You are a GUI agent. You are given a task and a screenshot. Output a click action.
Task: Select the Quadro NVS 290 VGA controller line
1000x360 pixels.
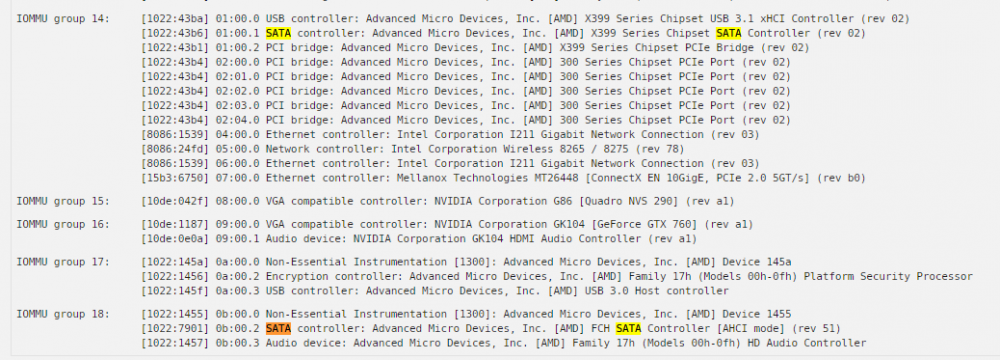pyautogui.click(x=438, y=202)
